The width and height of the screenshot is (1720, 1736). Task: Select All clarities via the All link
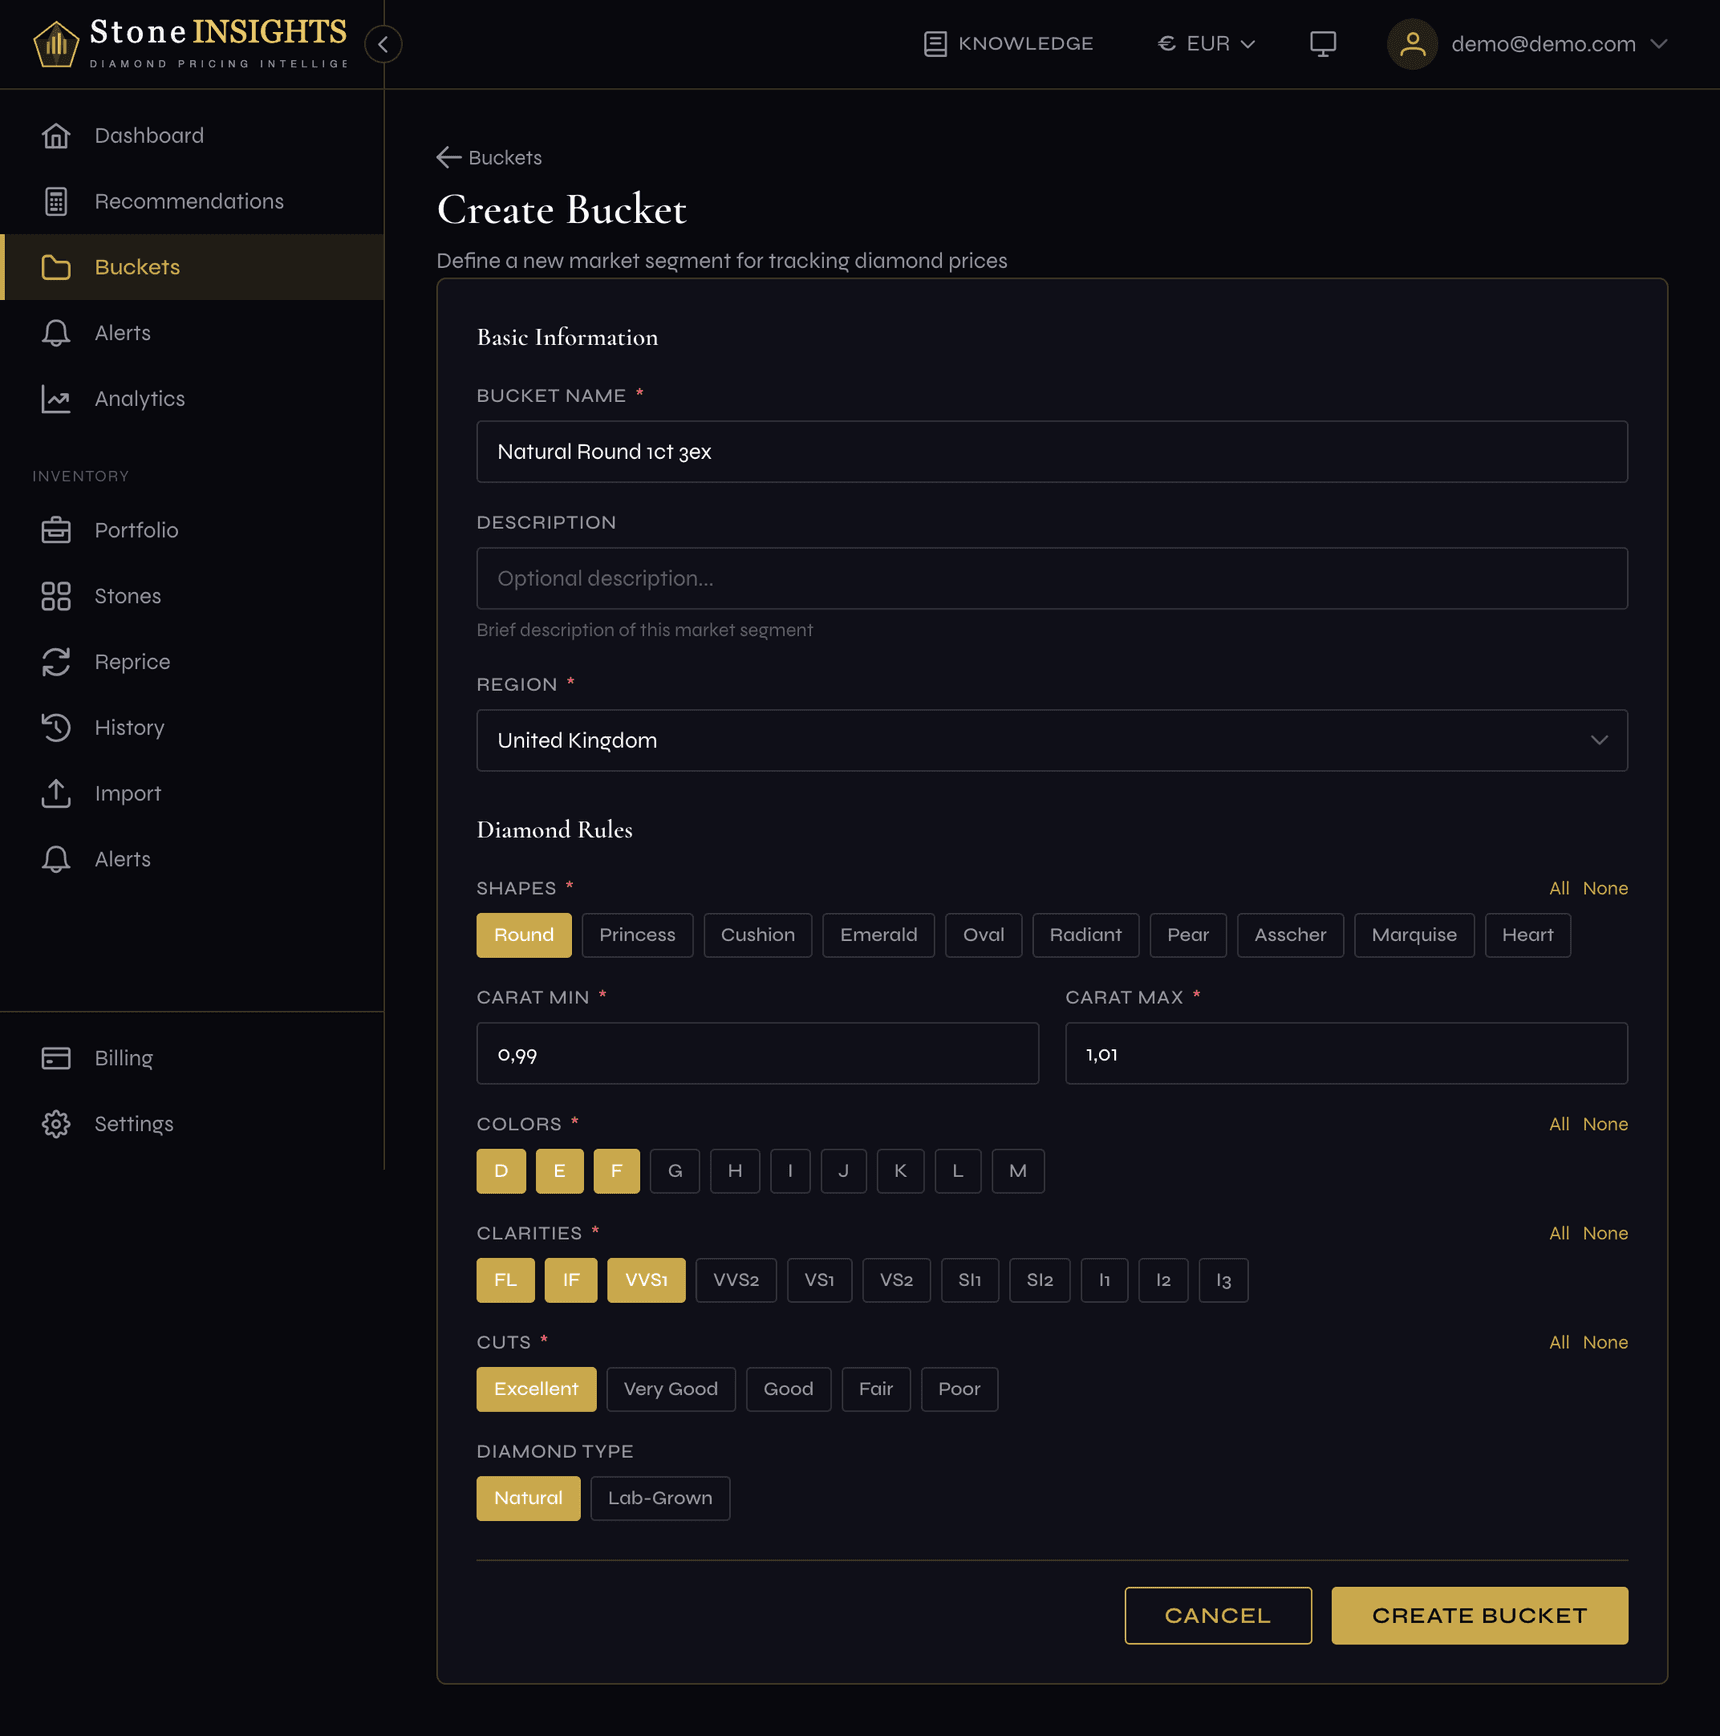point(1558,1233)
